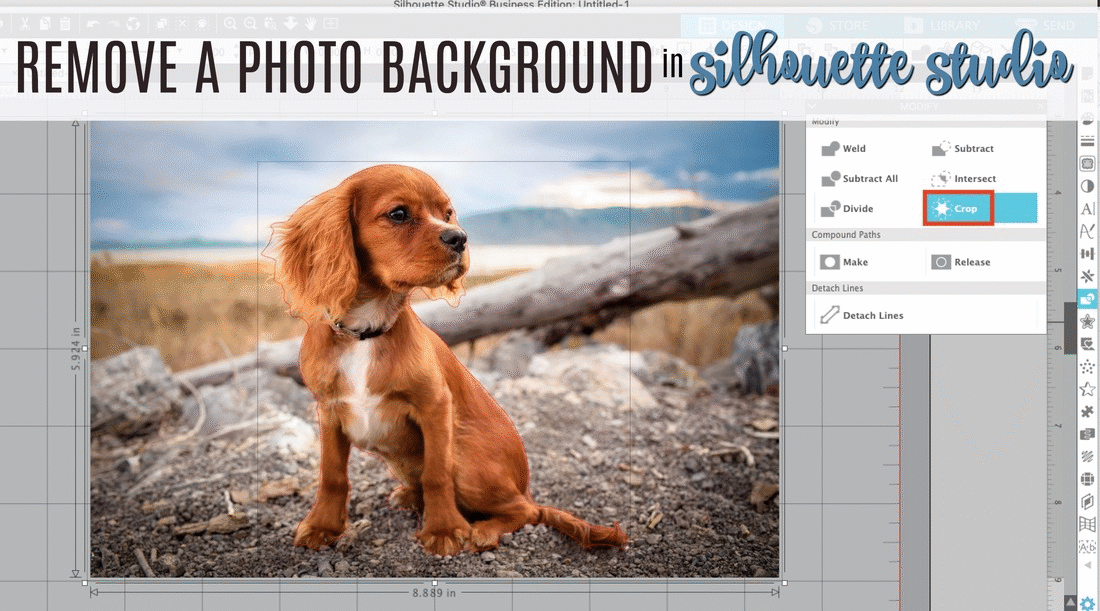Click the Divide button
This screenshot has width=1100, height=611.
(847, 208)
